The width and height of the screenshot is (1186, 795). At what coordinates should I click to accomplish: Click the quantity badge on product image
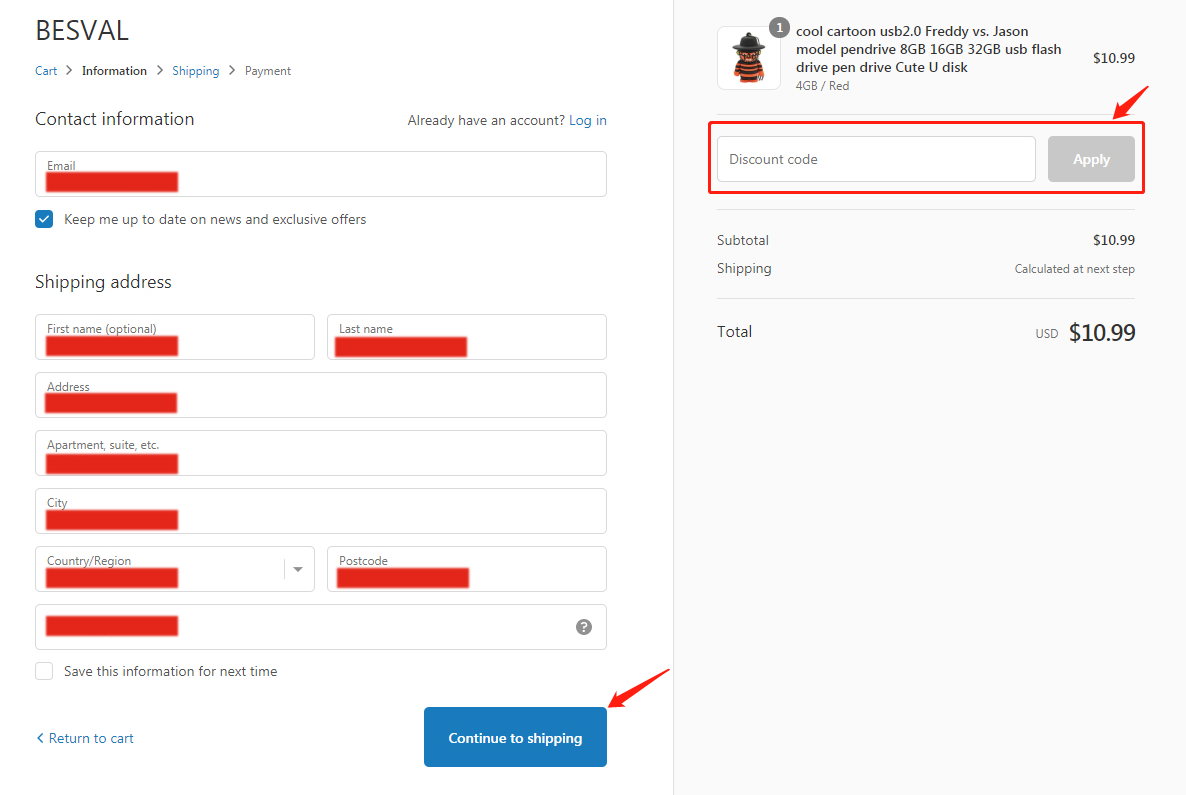pyautogui.click(x=779, y=28)
